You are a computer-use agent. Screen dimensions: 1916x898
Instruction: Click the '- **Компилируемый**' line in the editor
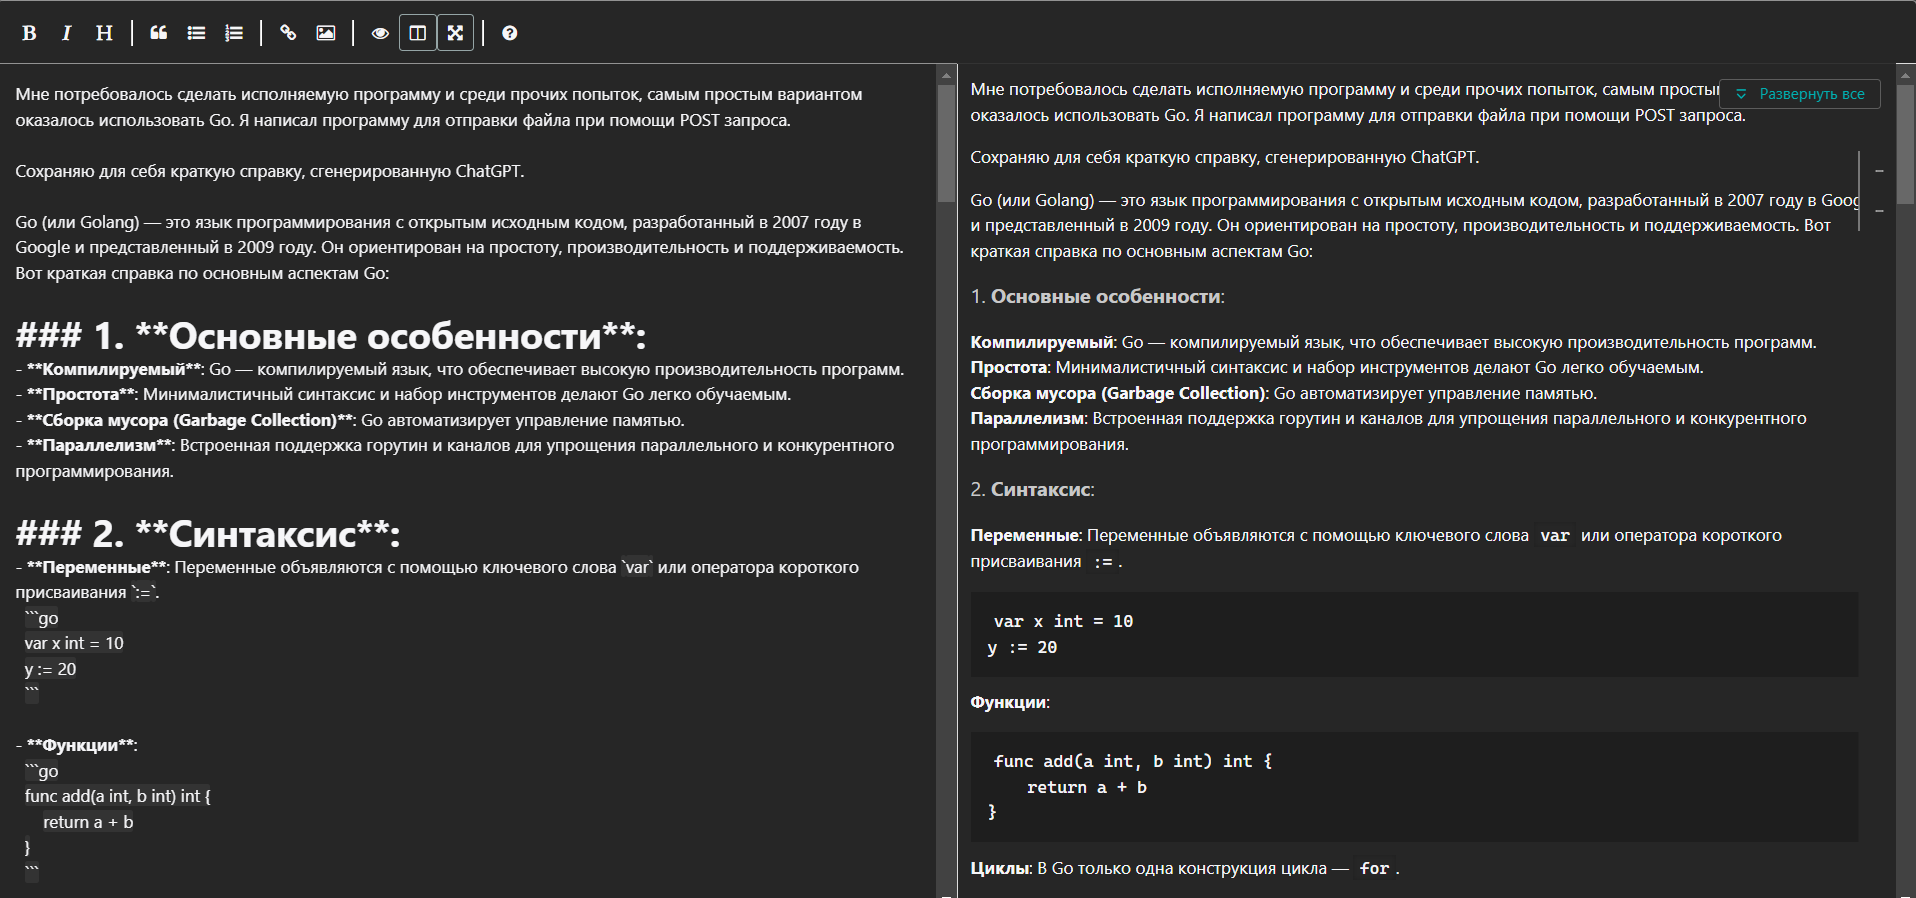point(459,369)
